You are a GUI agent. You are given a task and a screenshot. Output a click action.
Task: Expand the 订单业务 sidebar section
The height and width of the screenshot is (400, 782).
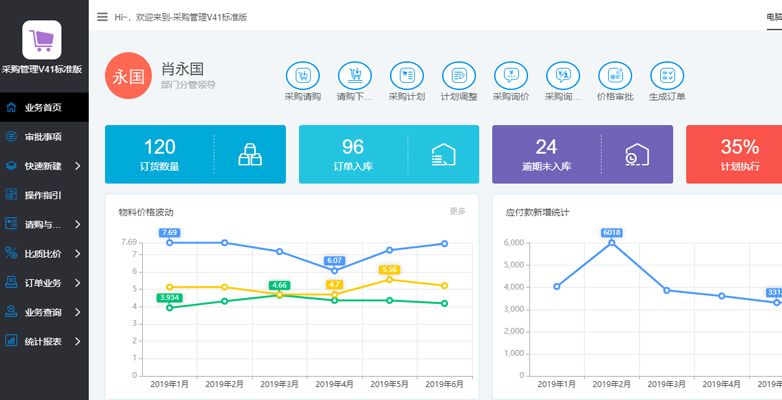pyautogui.click(x=44, y=283)
